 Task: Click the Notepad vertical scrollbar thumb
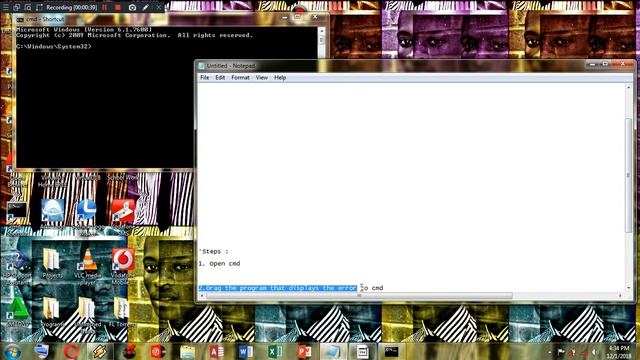click(x=628, y=176)
